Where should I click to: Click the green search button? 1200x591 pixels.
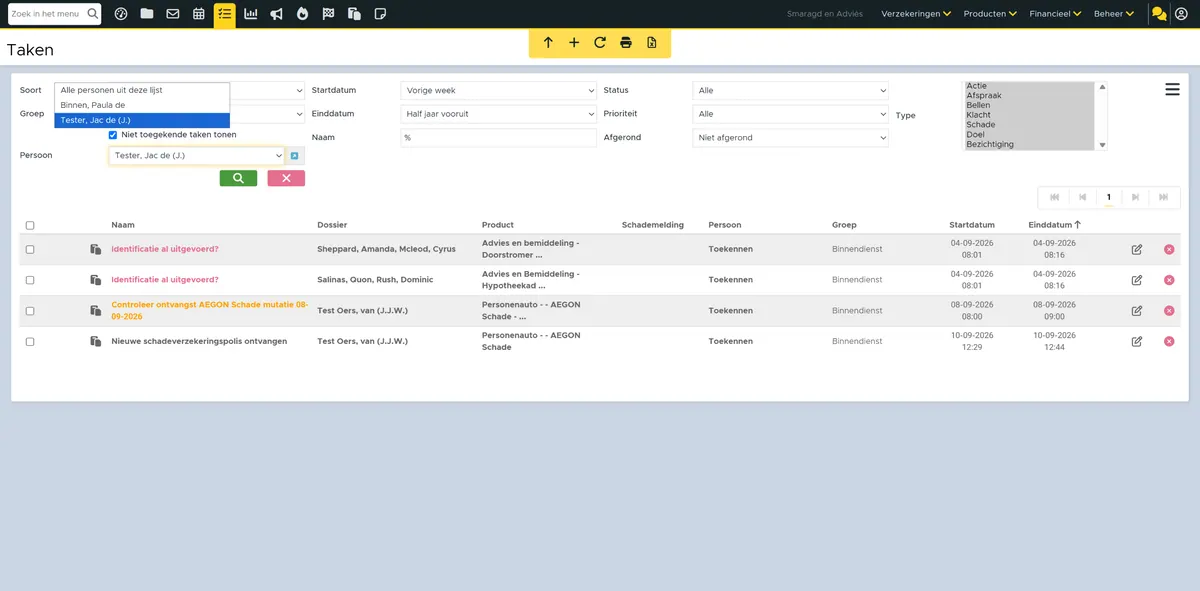(238, 178)
